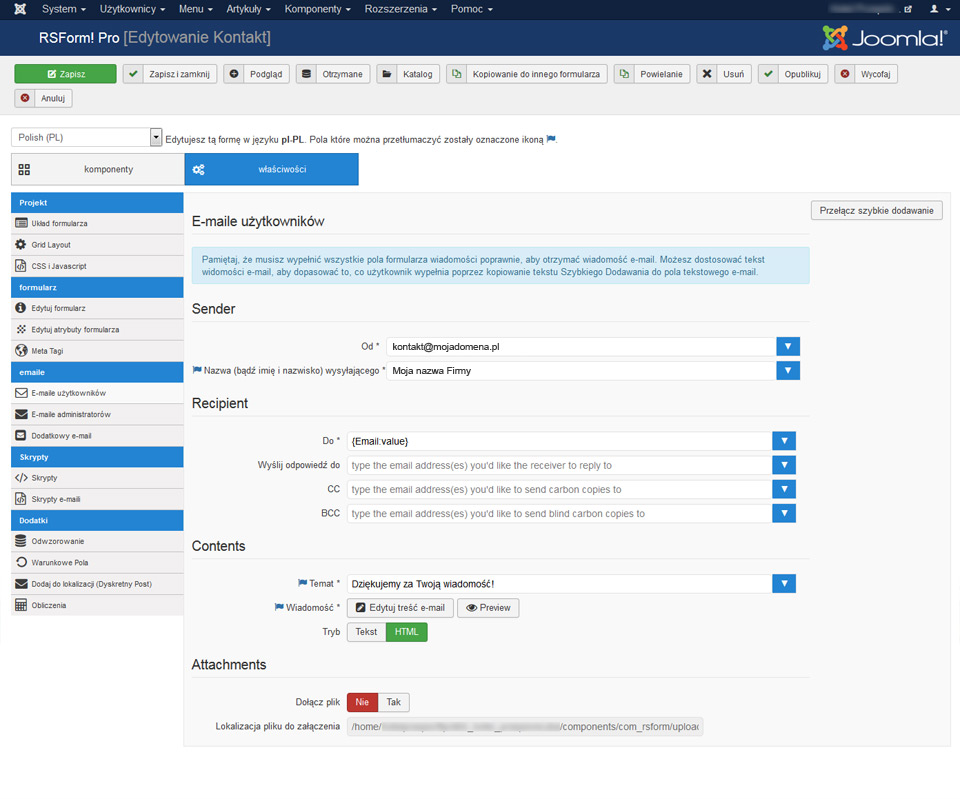This screenshot has height=799, width=960.
Task: Click the green Zapisz button
Action: point(66,74)
